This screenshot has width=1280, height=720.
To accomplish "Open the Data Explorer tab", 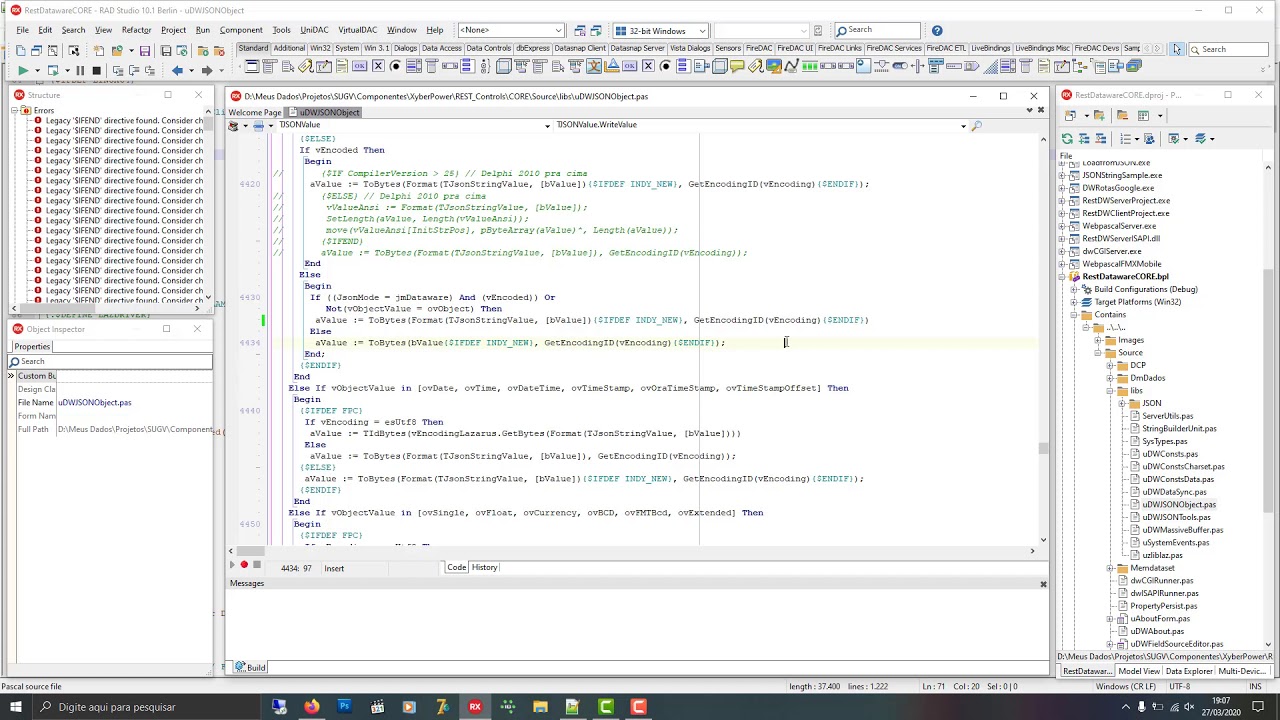I will click(1189, 672).
